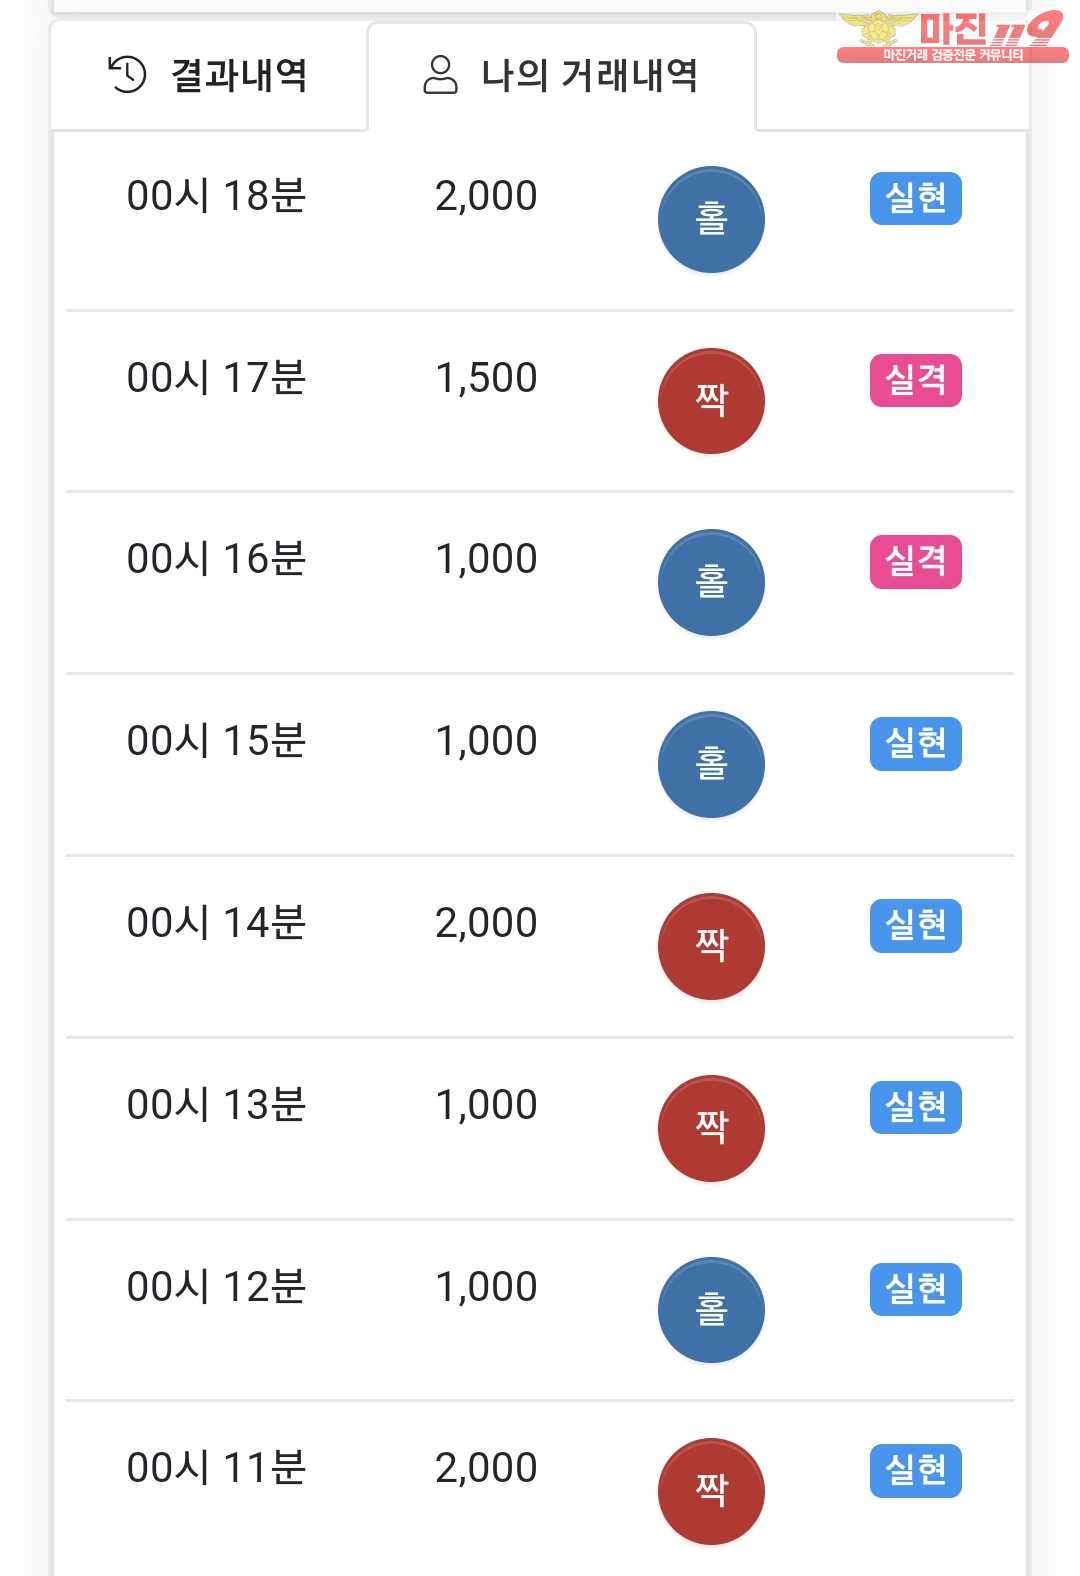Switch to 나의 거래내역 tab

[x=561, y=75]
